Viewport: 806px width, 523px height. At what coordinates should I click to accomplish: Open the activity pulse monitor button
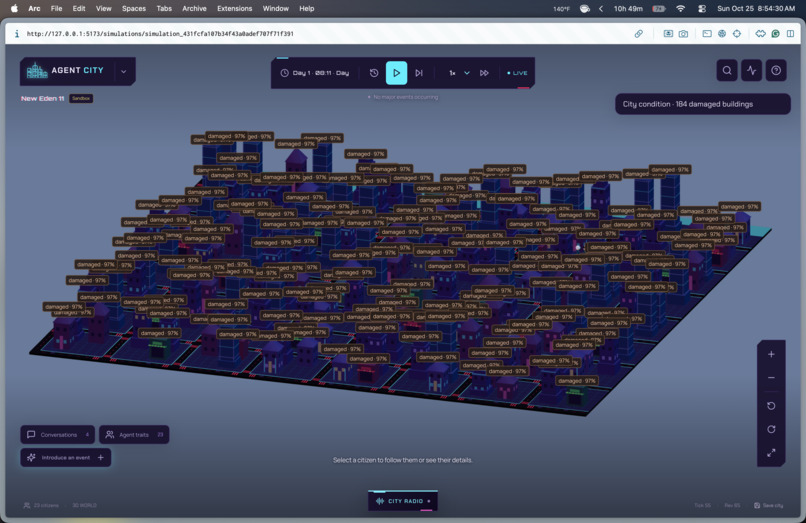pos(752,70)
